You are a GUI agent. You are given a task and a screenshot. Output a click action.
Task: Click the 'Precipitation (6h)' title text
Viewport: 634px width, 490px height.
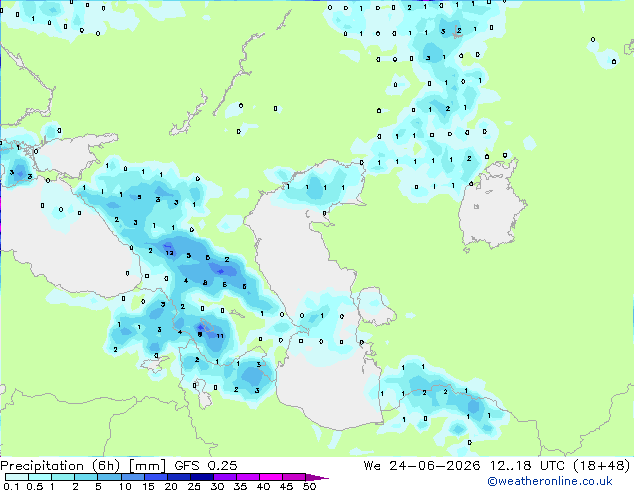60,466
